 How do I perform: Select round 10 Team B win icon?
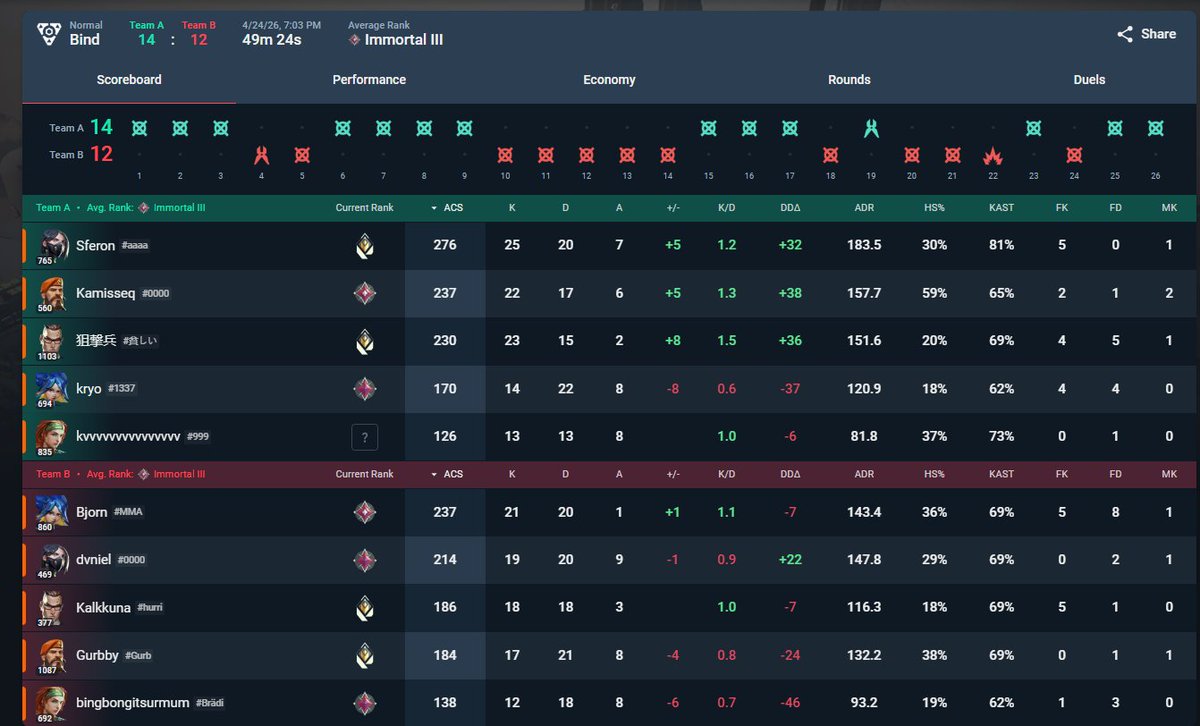(505, 155)
